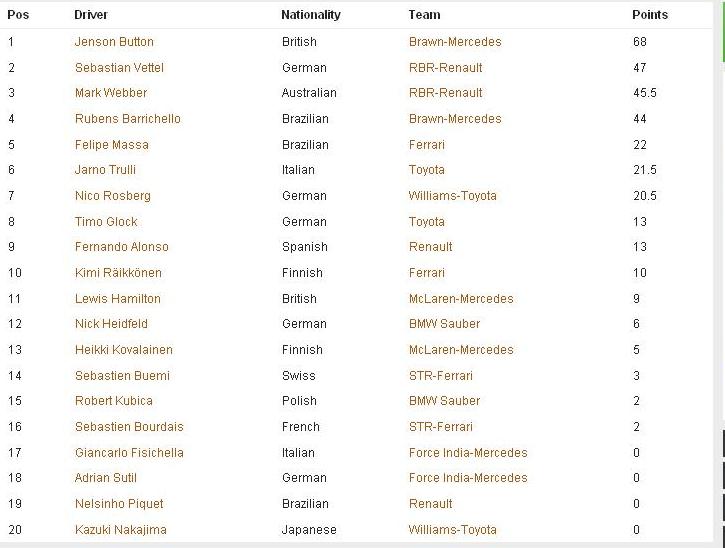Open Brawn-Mercedes team link in Button's row
Viewport: 725px width, 548px height.
click(455, 42)
